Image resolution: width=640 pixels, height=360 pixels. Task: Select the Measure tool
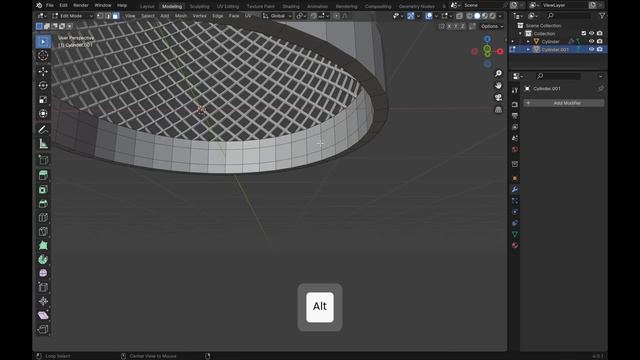click(43, 144)
